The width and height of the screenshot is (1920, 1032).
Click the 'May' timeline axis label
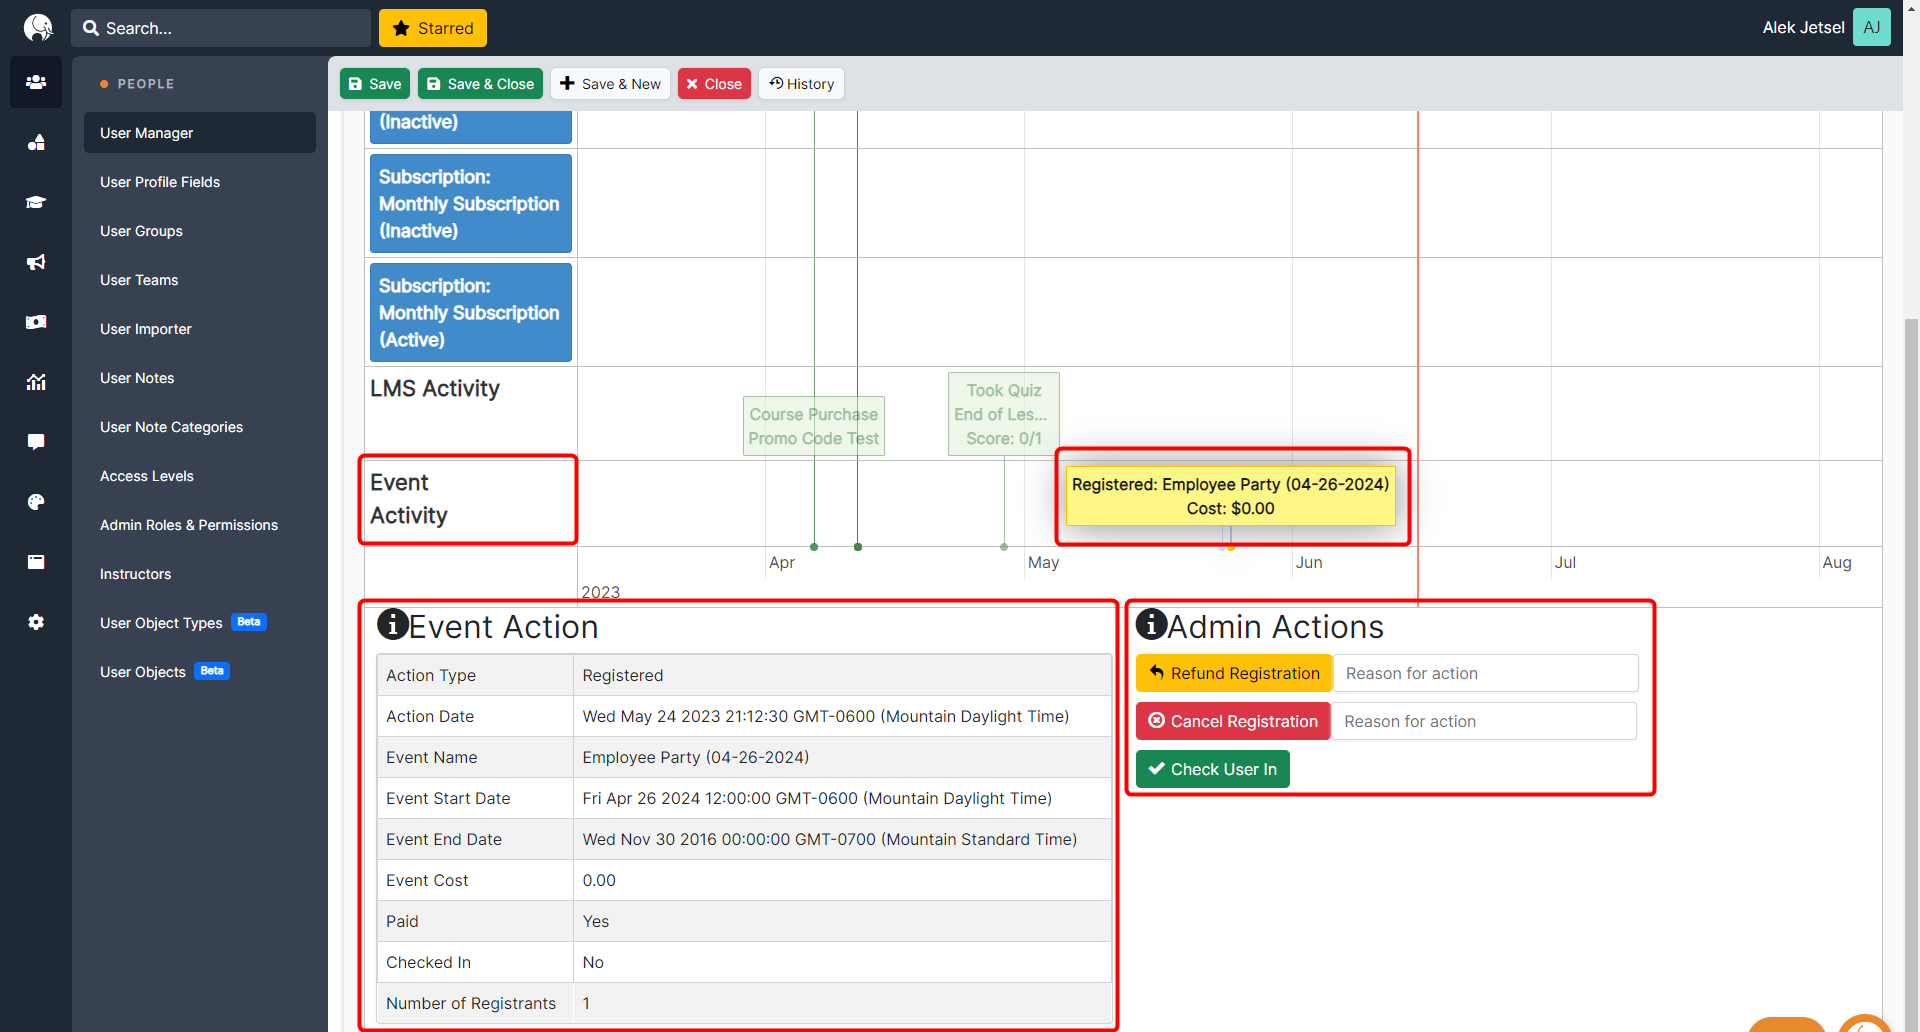point(1043,562)
